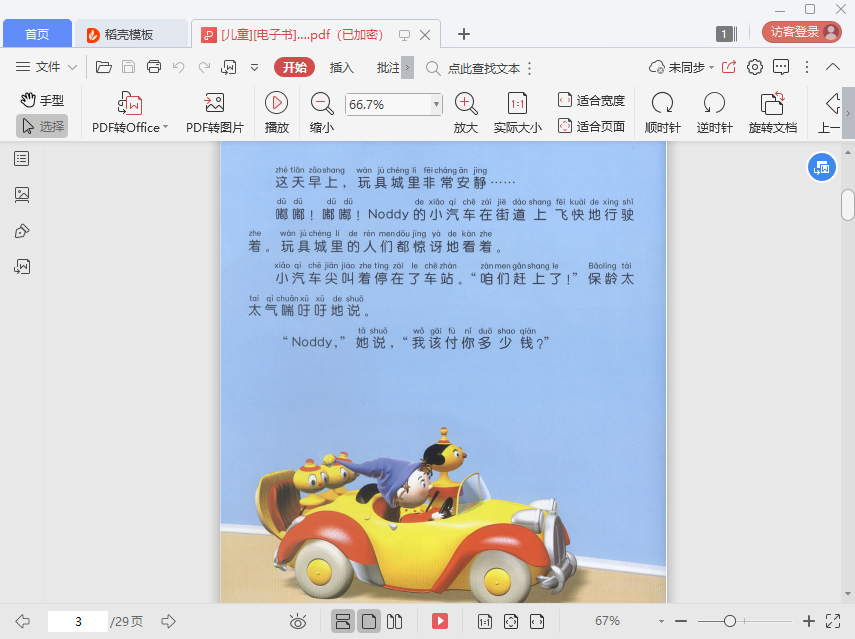
Task: Choose 适合页面 fit page
Action: (x=591, y=126)
